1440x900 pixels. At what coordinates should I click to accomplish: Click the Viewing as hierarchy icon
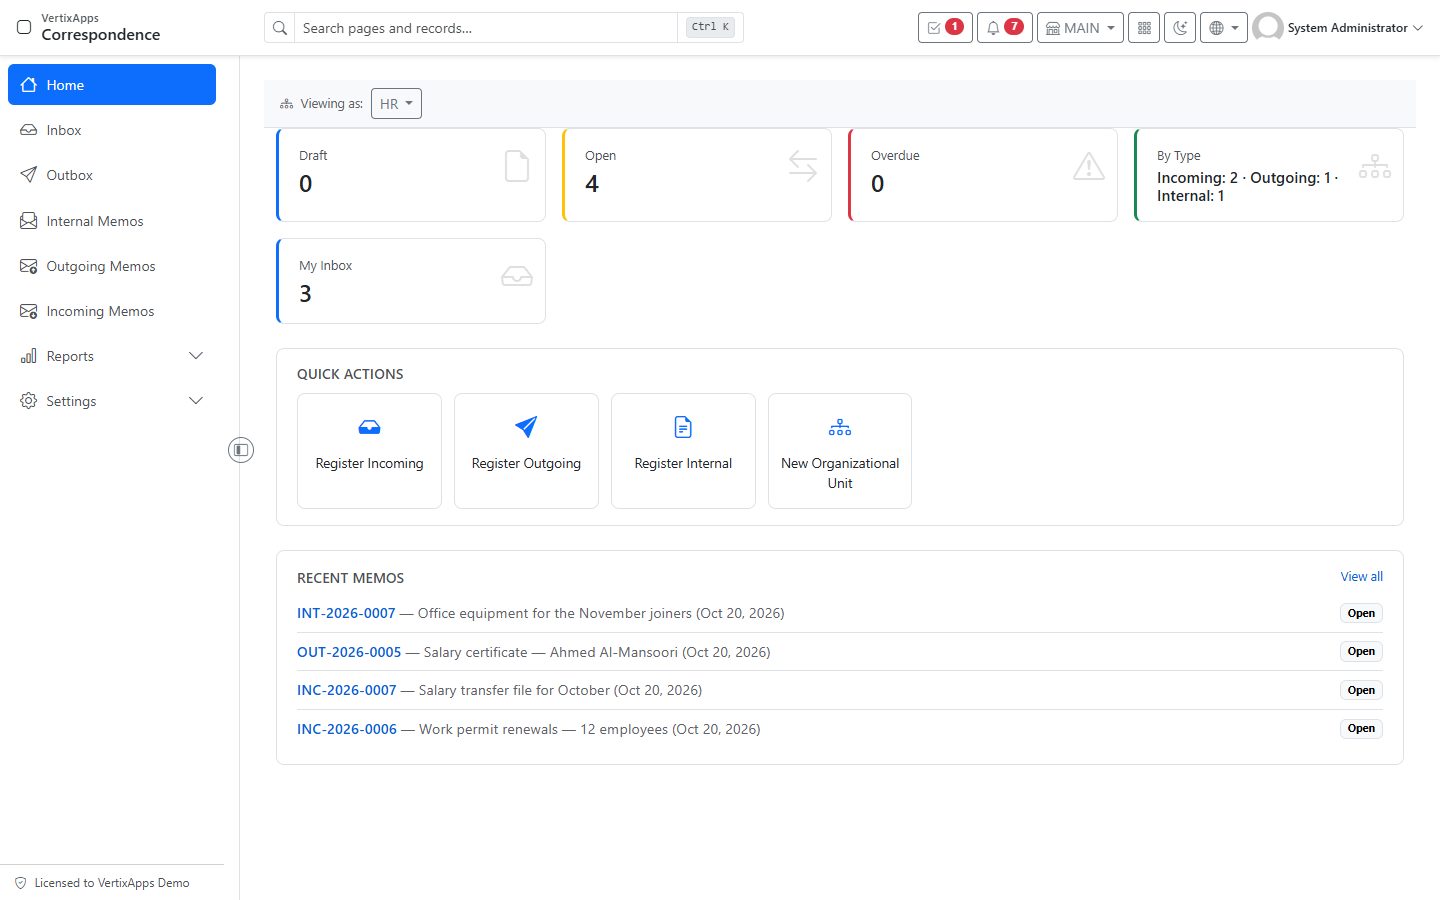[287, 104]
